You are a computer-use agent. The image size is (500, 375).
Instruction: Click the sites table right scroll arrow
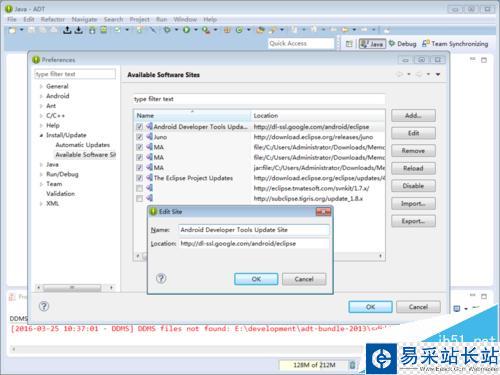pyautogui.click(x=380, y=256)
